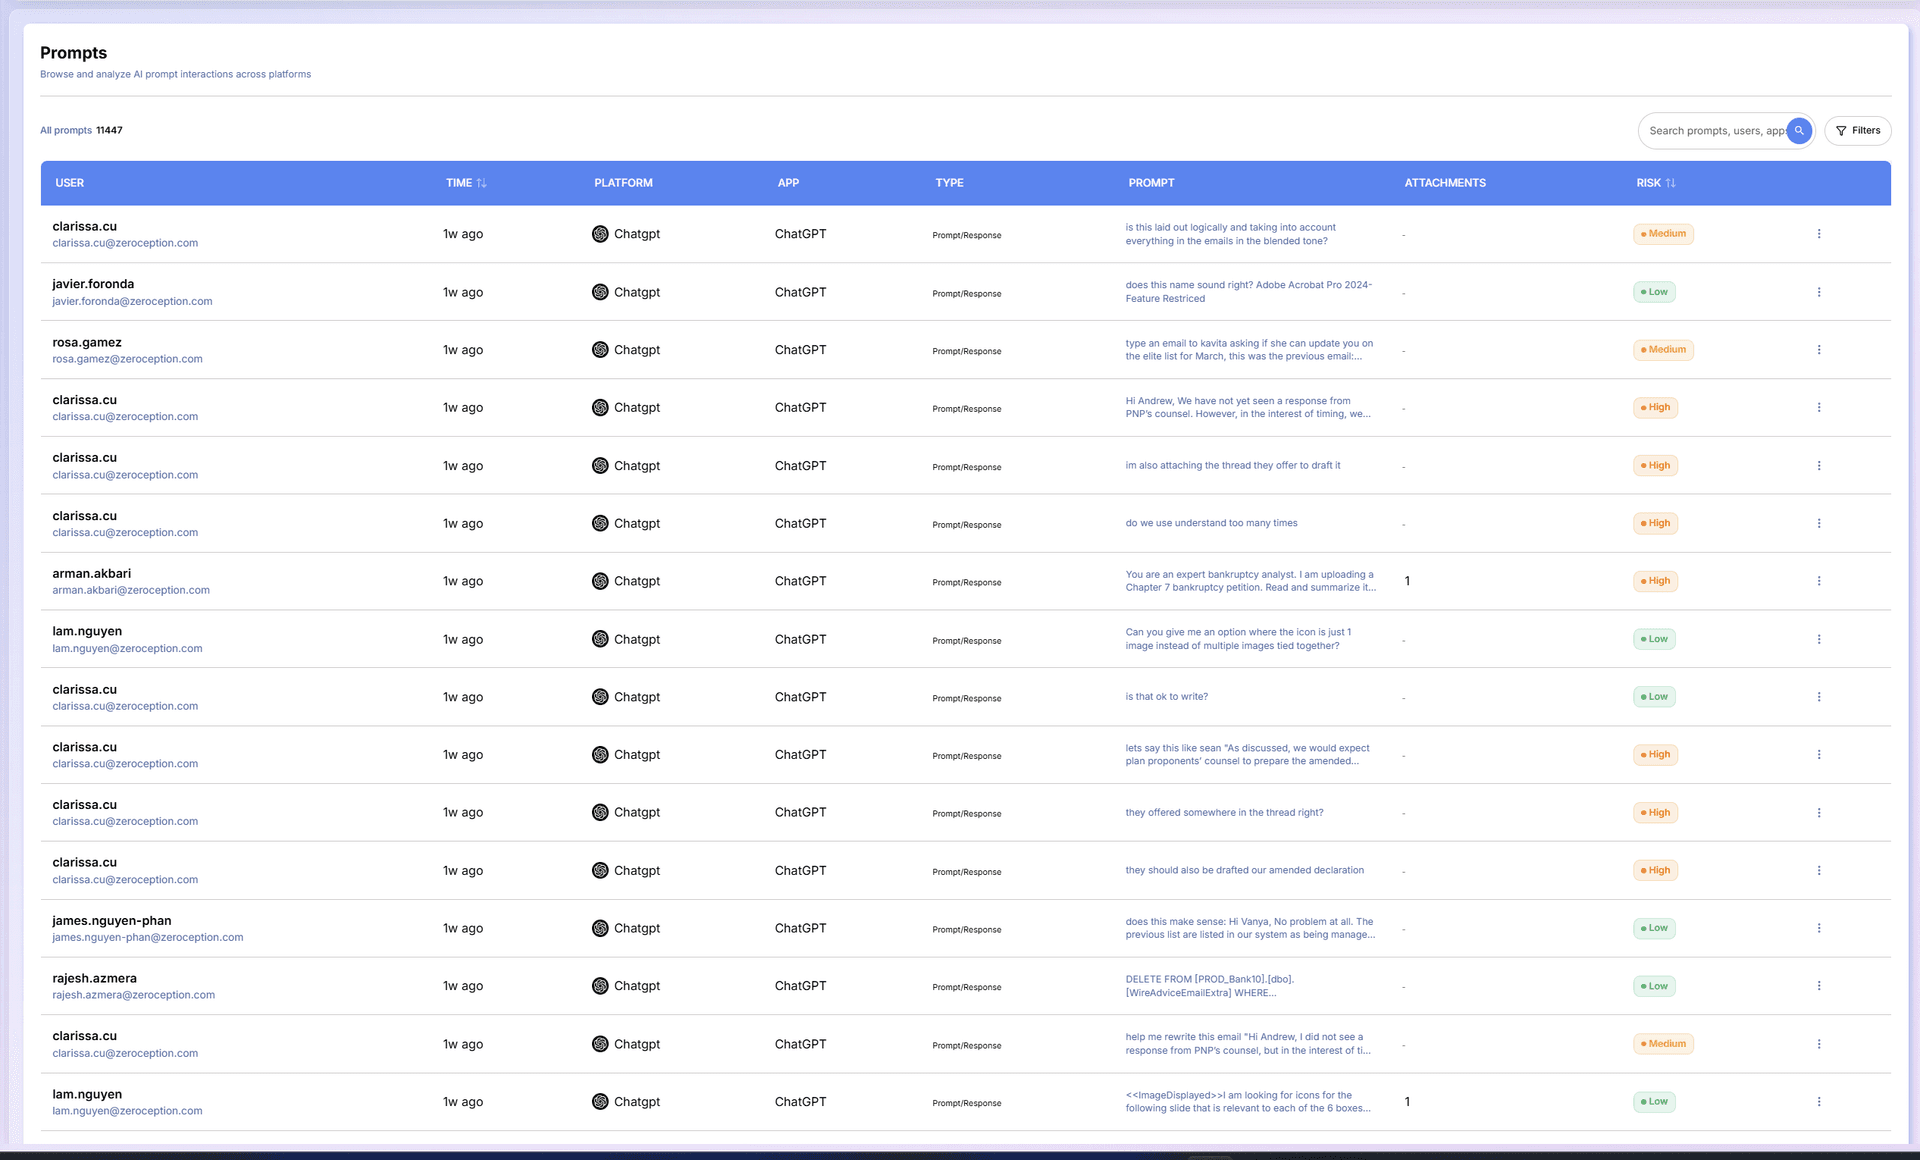Click the PROMPT column header
This screenshot has height=1160, width=1920.
(1151, 183)
